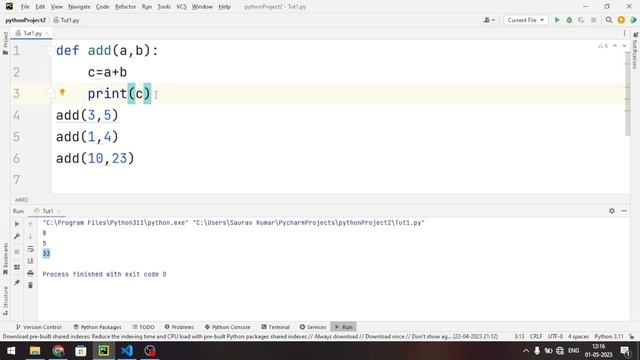The height and width of the screenshot is (360, 640).
Task: Change UTF-8 file encoding in status bar
Action: click(x=555, y=337)
